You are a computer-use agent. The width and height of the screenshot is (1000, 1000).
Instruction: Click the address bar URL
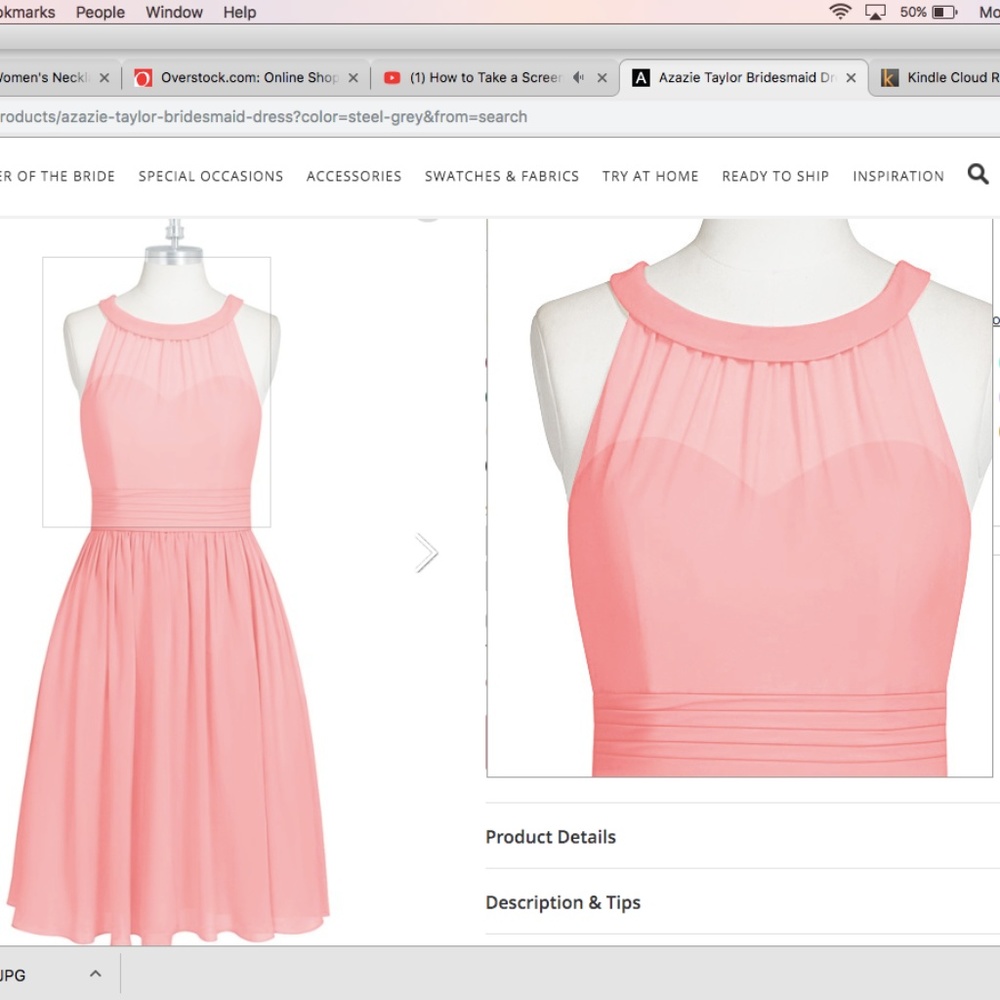[263, 117]
